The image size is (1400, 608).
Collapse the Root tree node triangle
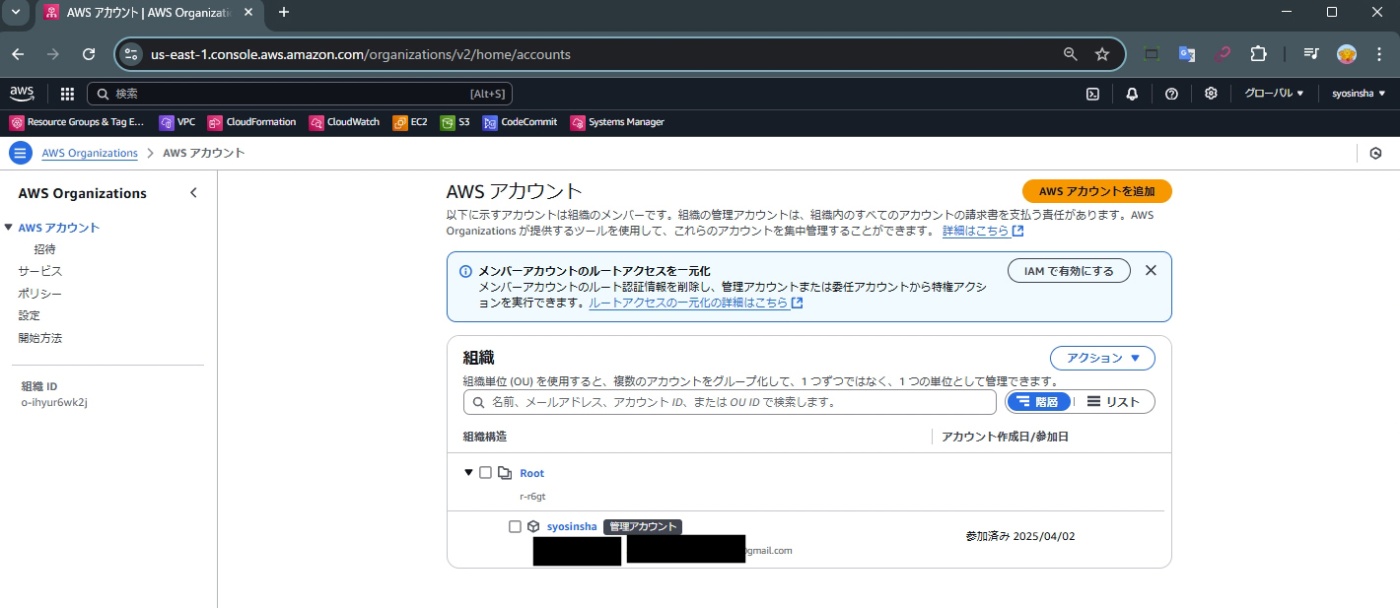pos(468,472)
